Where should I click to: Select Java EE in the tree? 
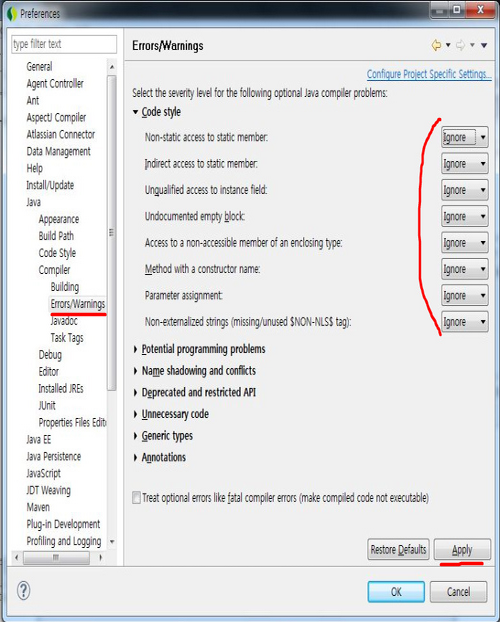38,440
